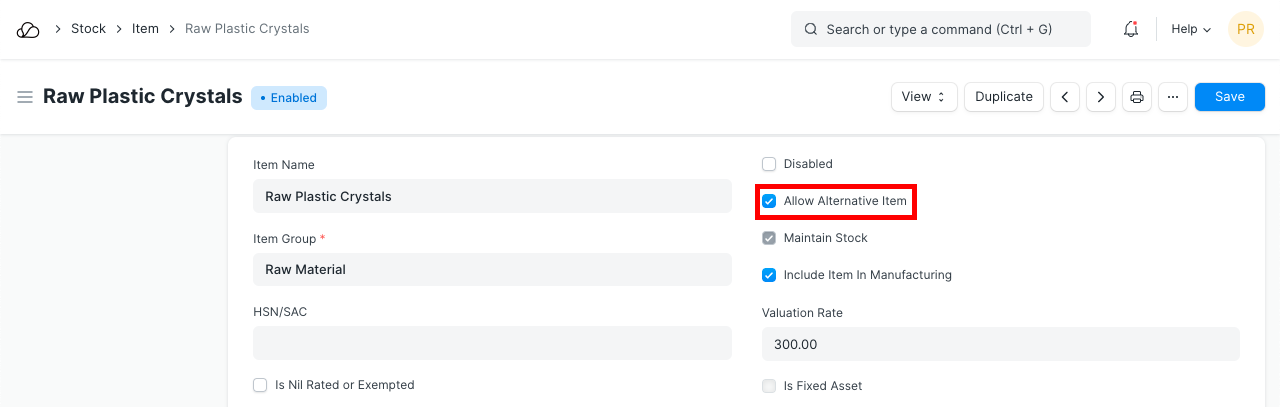Open the notifications bell
The width and height of the screenshot is (1280, 407).
pyautogui.click(x=1131, y=29)
